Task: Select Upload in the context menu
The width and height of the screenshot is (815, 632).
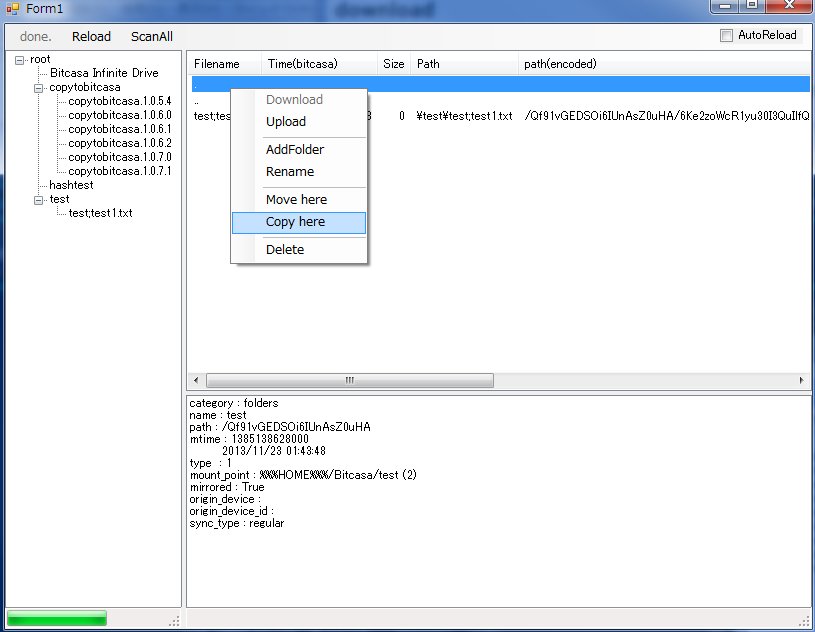Action: pyautogui.click(x=286, y=122)
